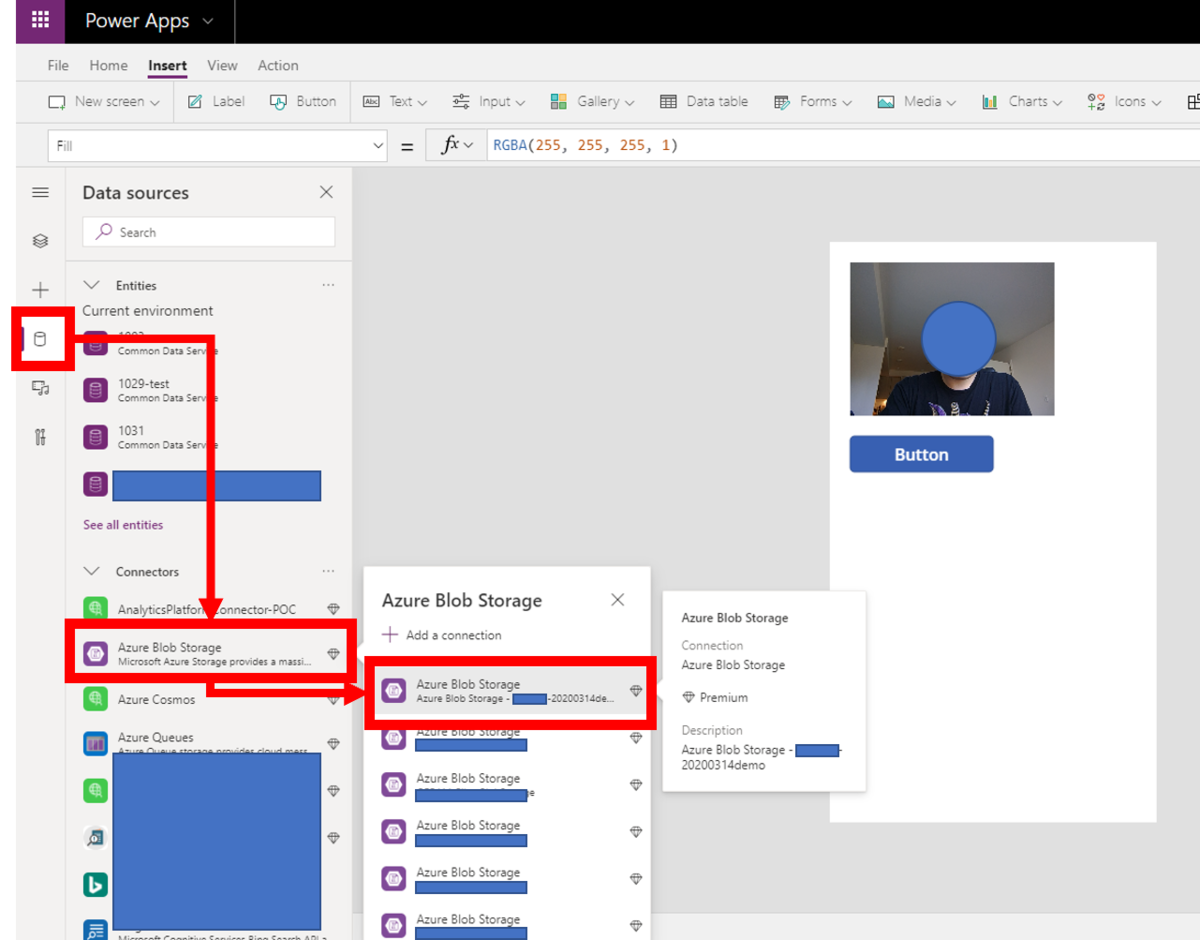This screenshot has width=1200, height=940.
Task: Close the Azure Blob Storage flyout
Action: click(618, 600)
